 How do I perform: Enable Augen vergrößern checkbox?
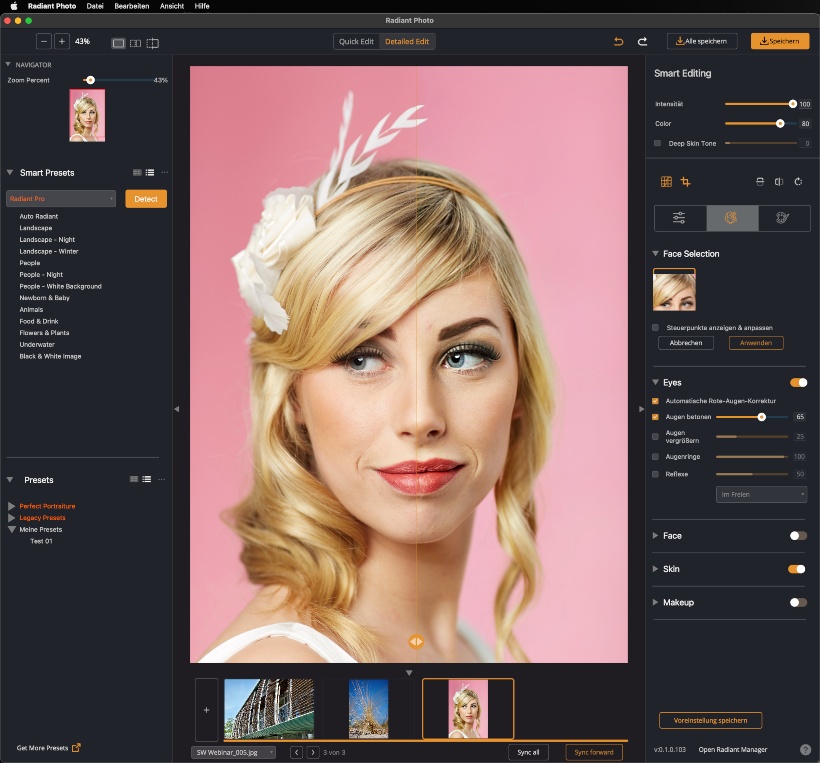pyautogui.click(x=655, y=436)
